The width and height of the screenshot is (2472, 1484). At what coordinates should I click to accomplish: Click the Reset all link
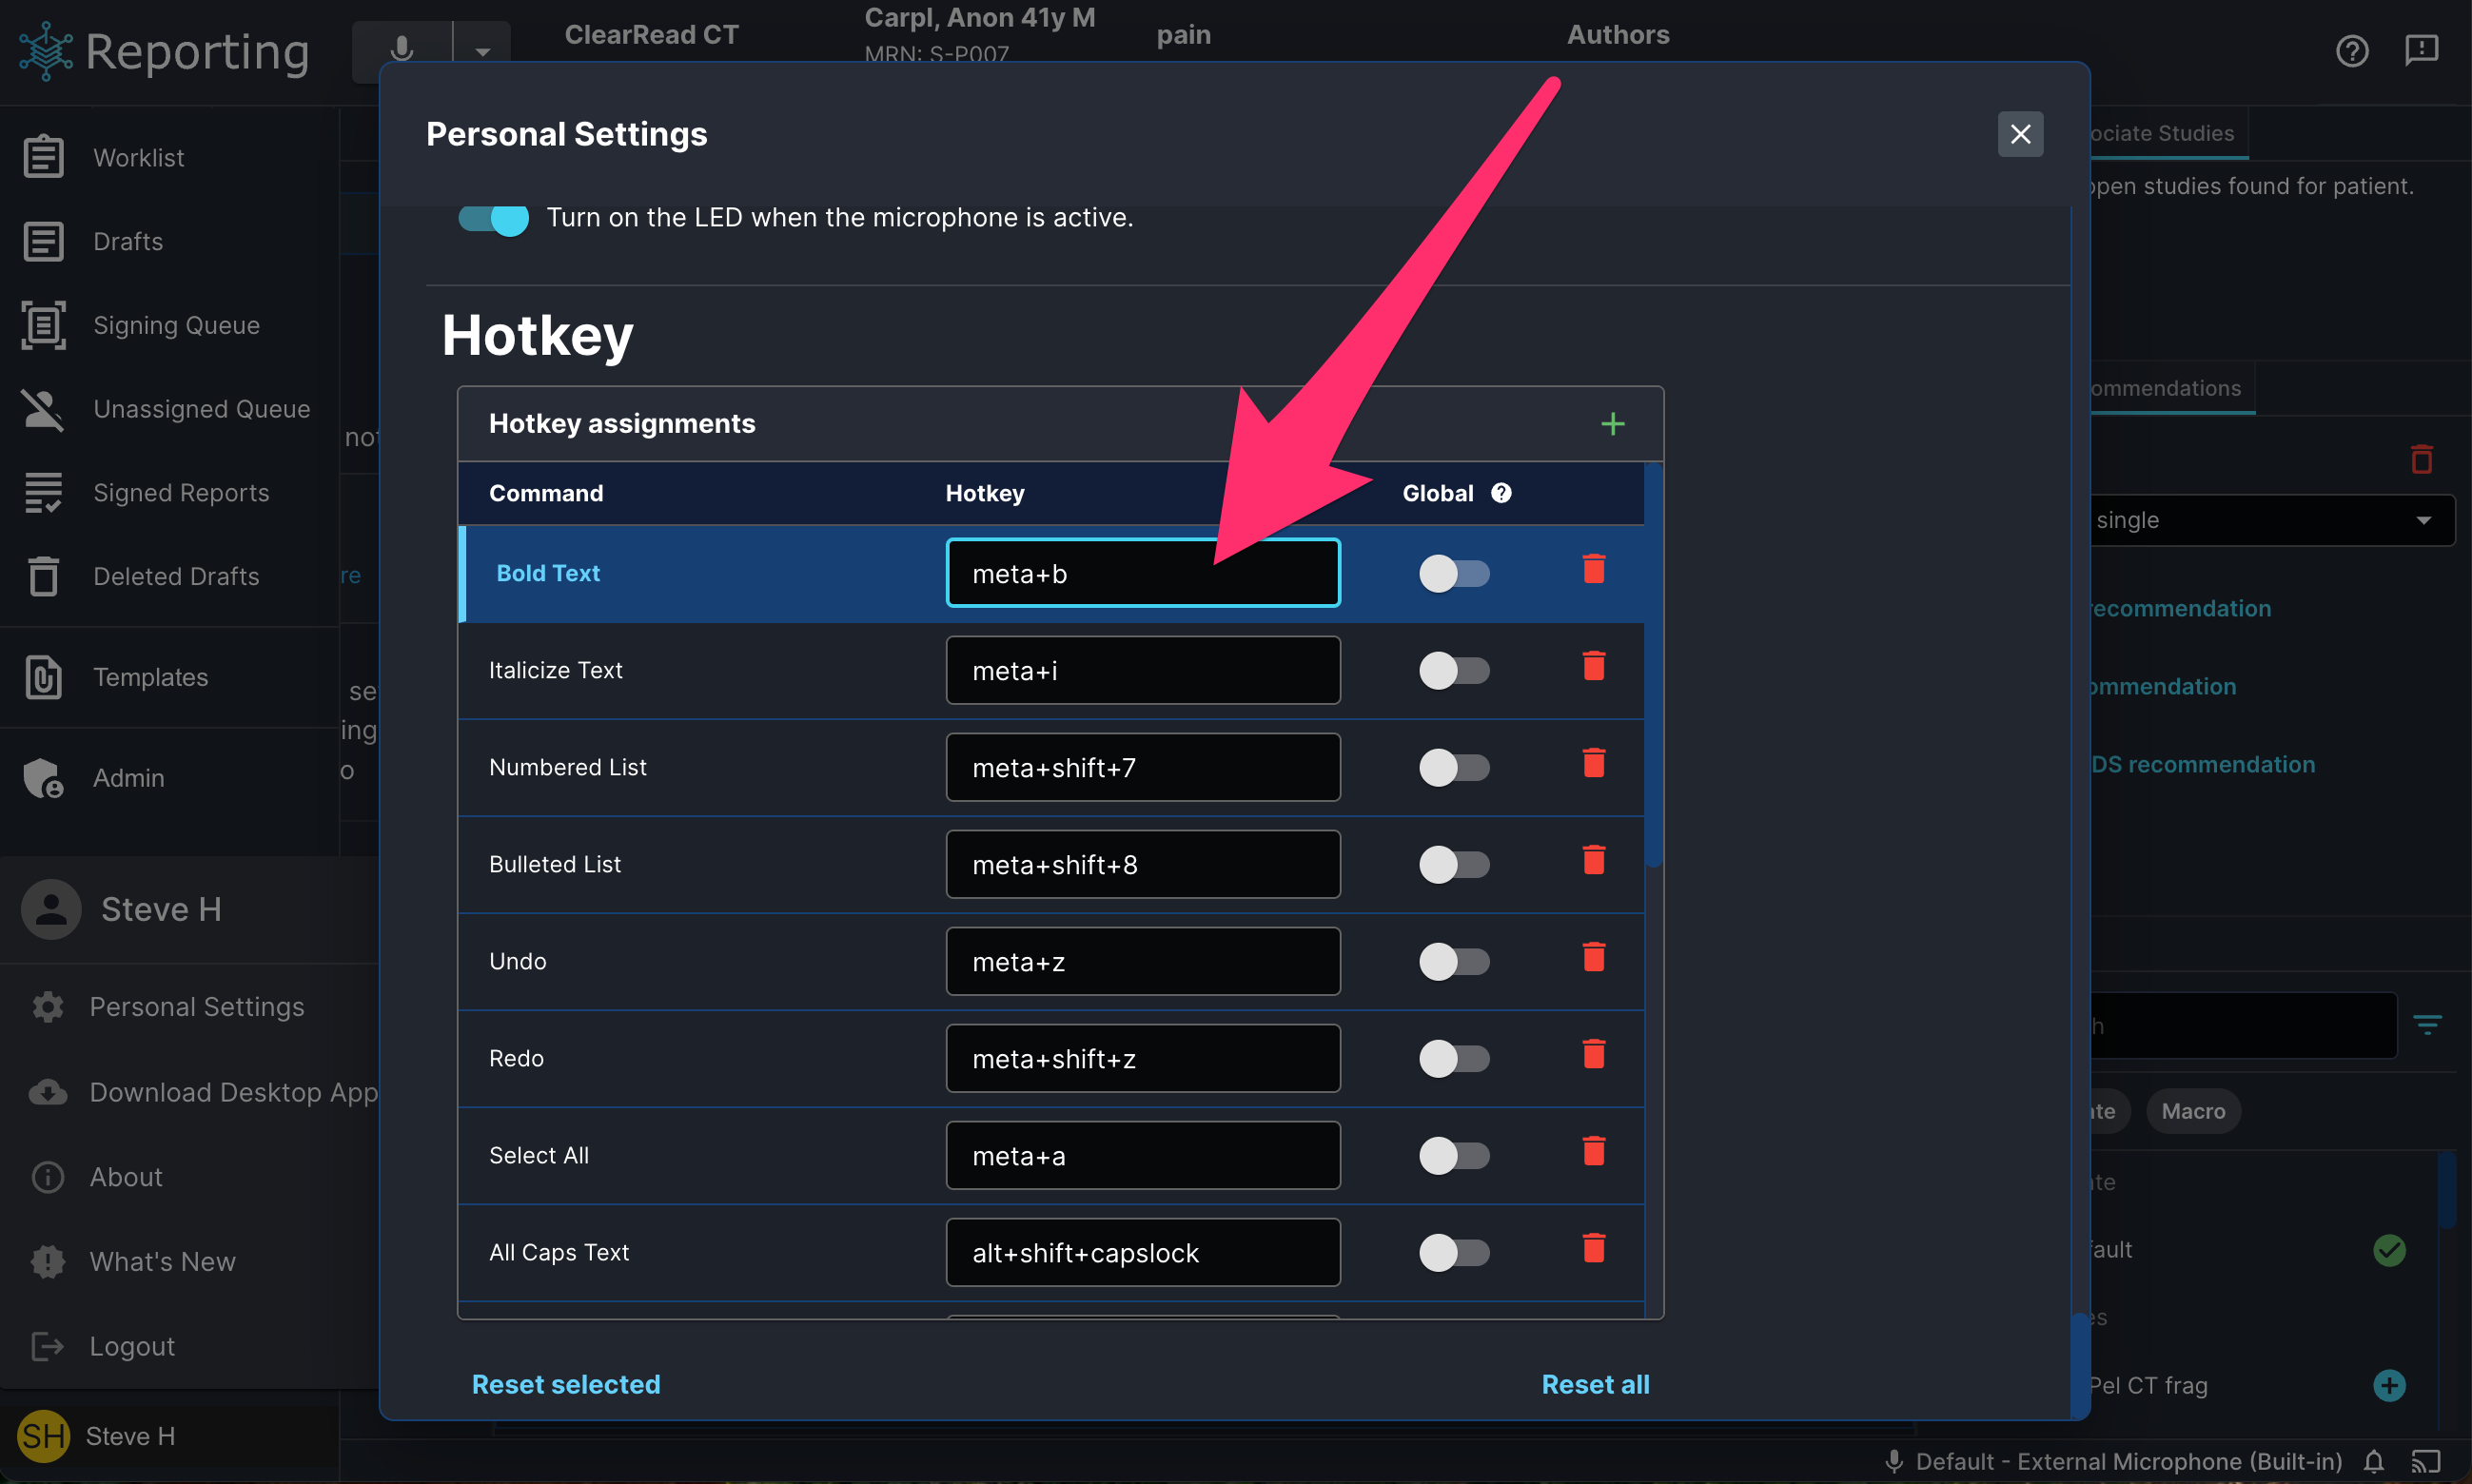pos(1595,1384)
